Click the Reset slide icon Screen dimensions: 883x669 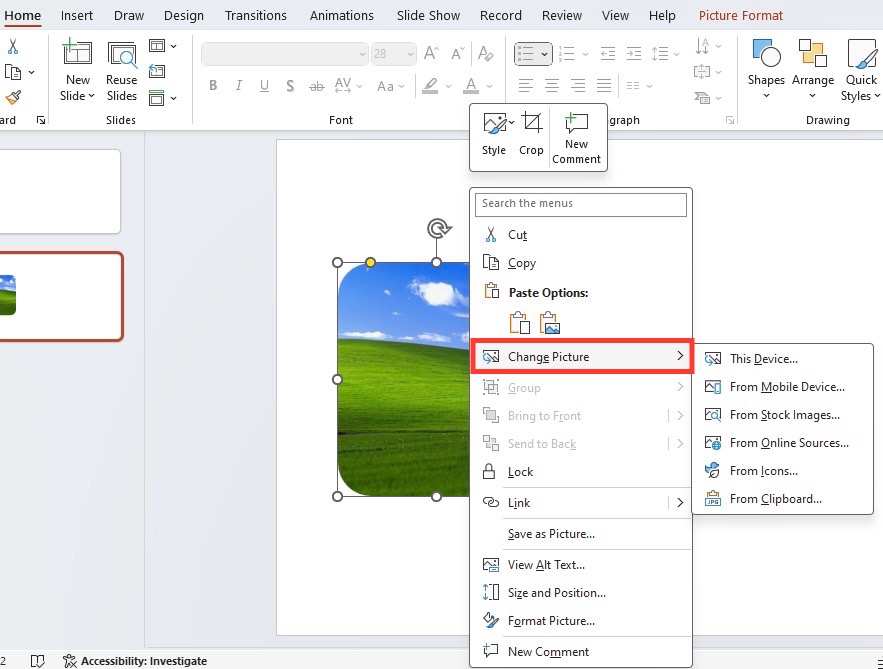157,71
